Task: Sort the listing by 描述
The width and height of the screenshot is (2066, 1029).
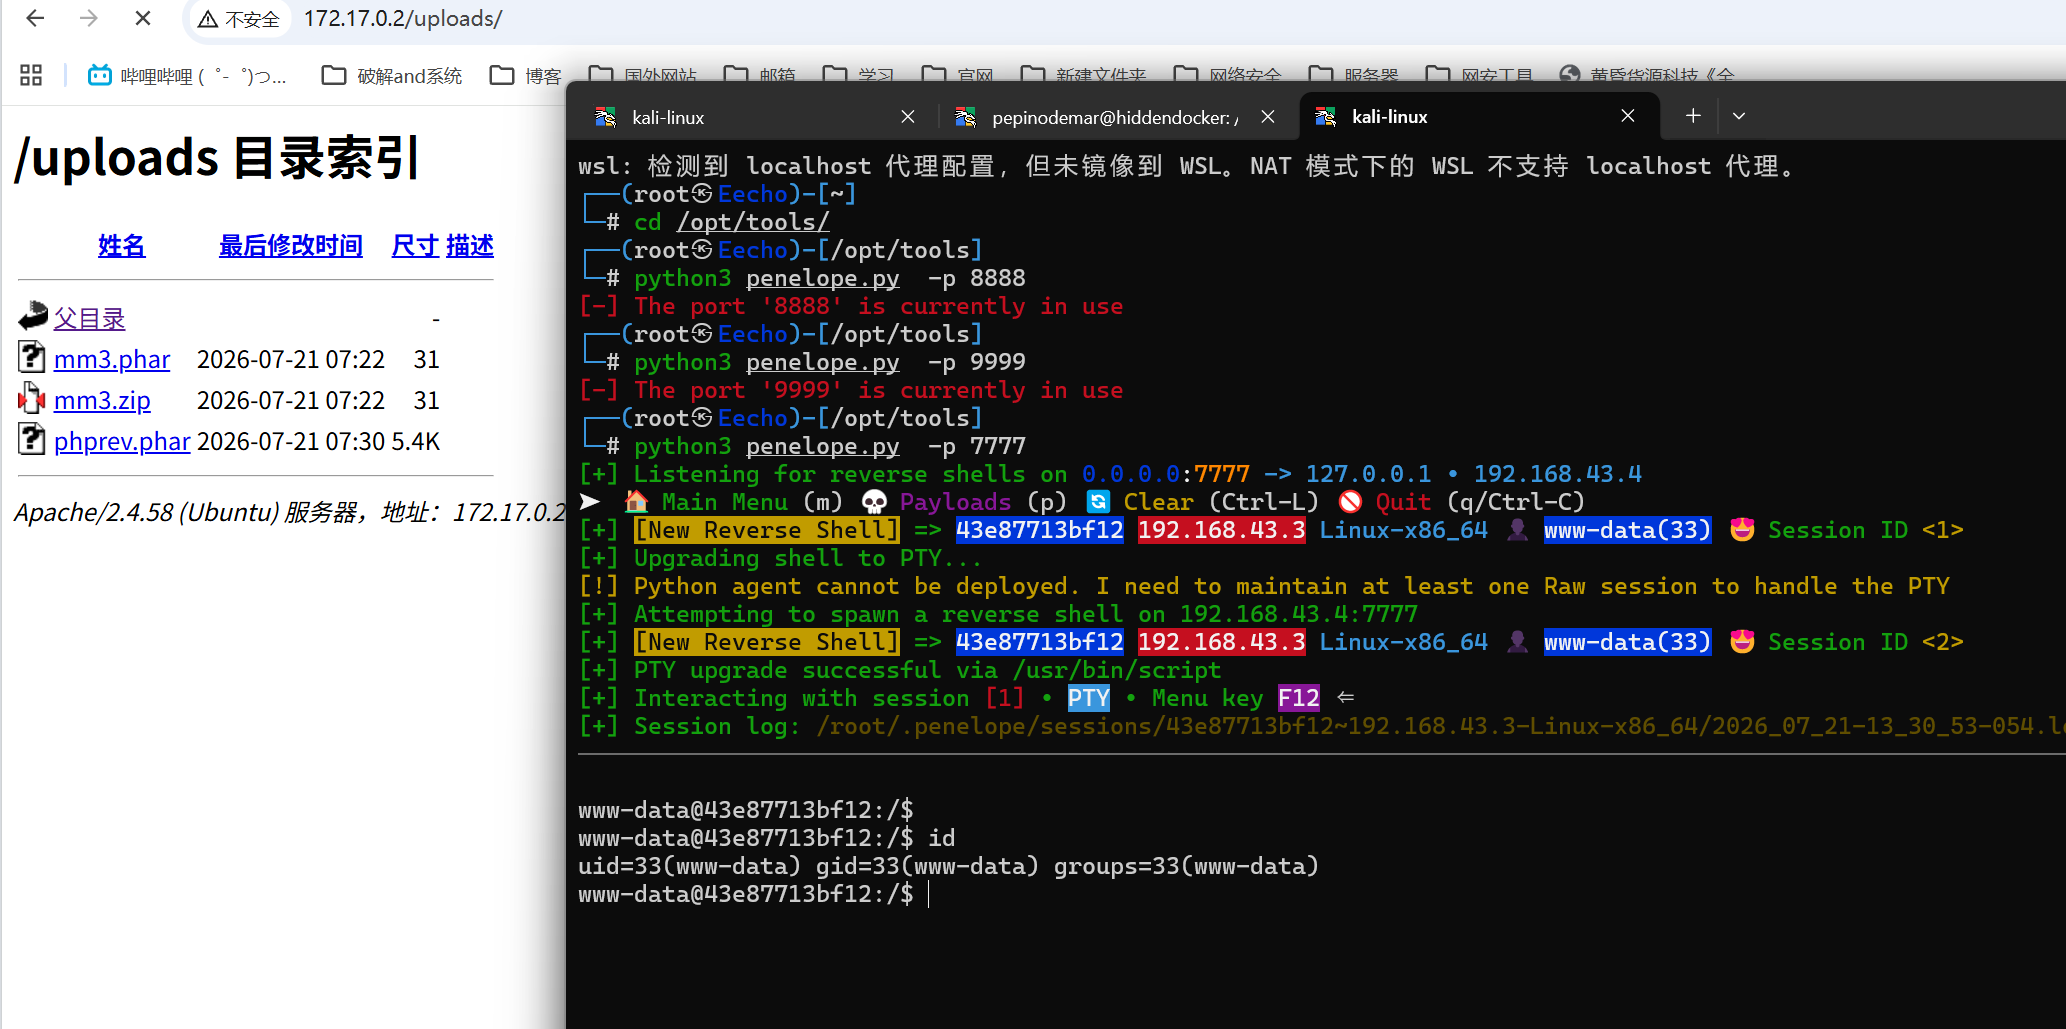Action: coord(470,246)
